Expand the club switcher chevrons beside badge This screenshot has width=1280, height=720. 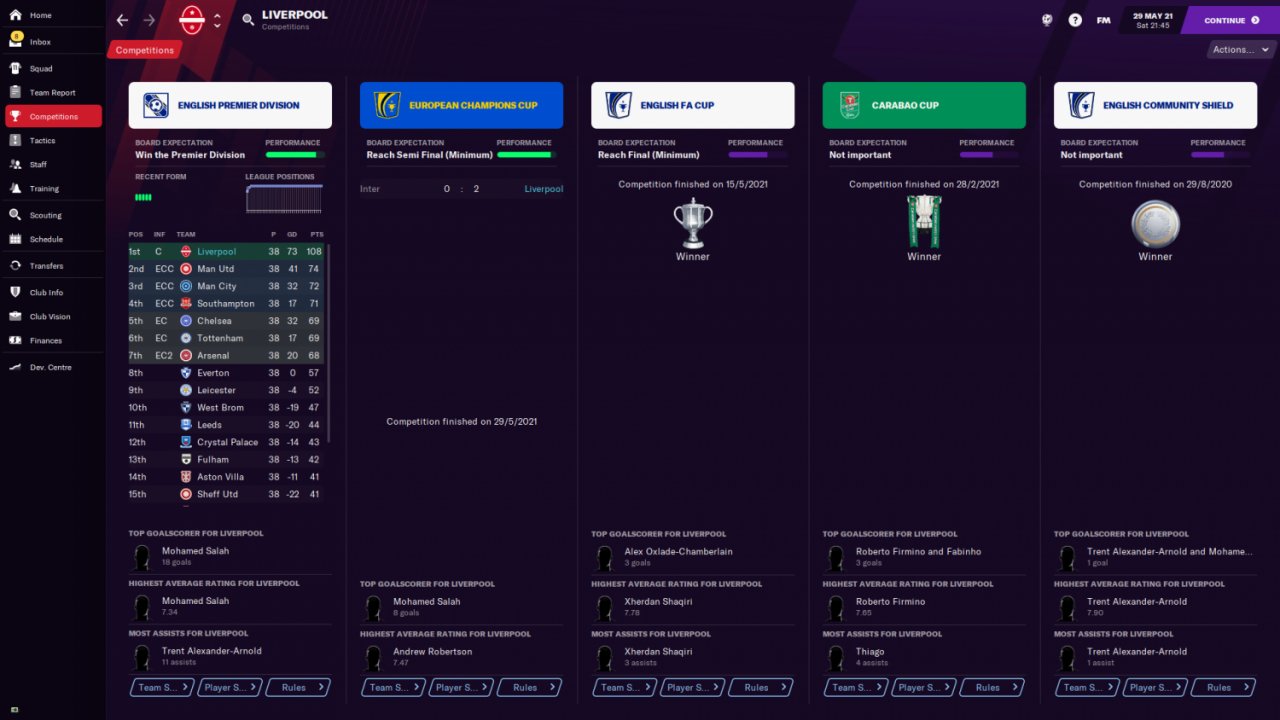(x=217, y=20)
